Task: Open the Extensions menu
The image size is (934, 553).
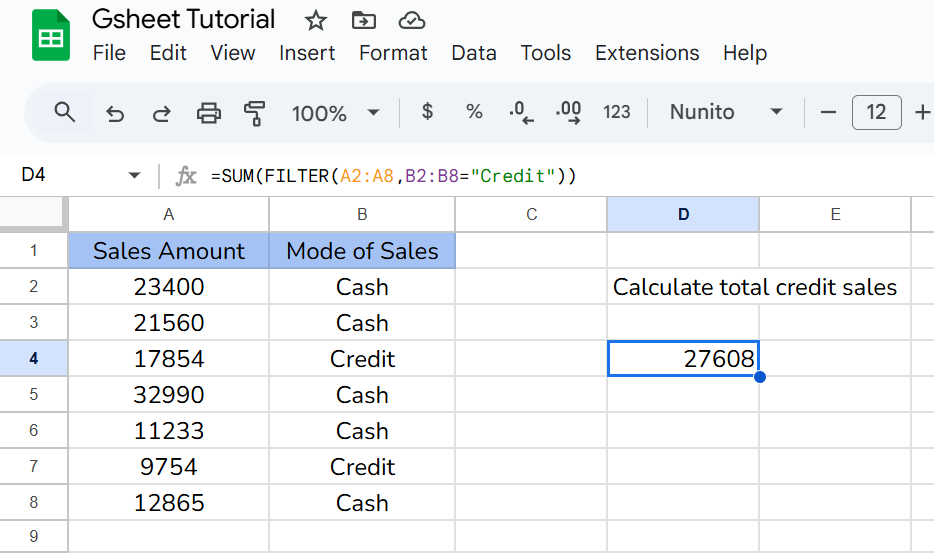Action: click(x=647, y=53)
